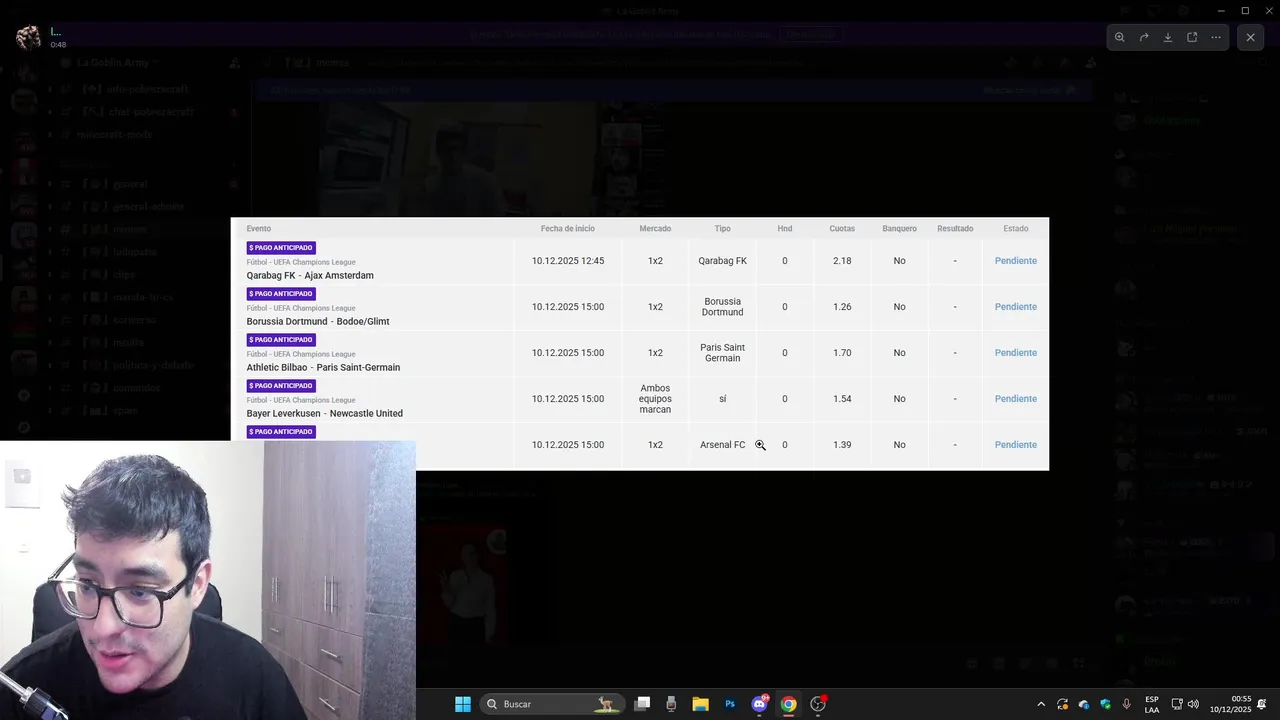Click the 2.18 odds value
This screenshot has height=720, width=1280.
click(x=842, y=261)
